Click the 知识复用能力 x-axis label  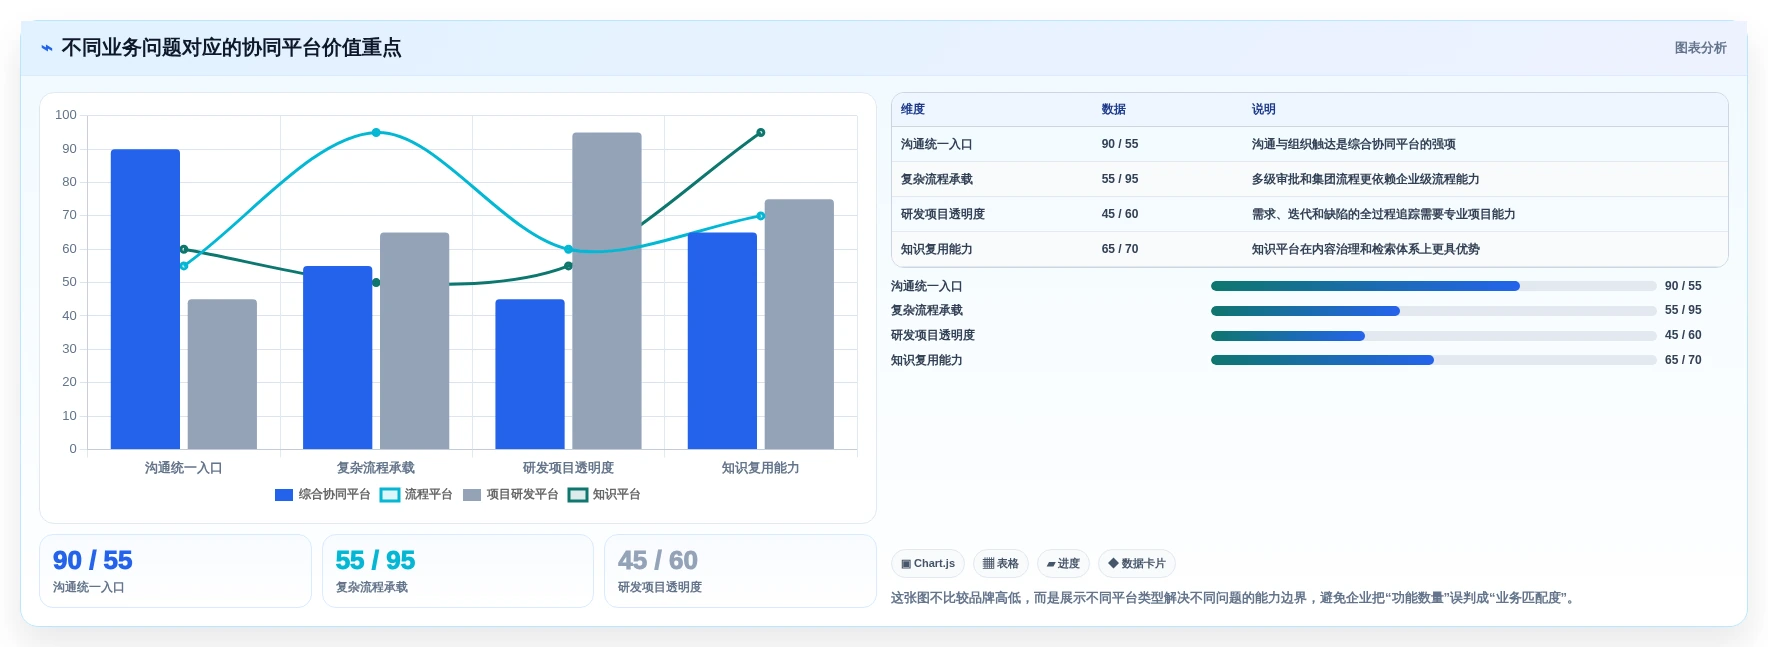[761, 468]
